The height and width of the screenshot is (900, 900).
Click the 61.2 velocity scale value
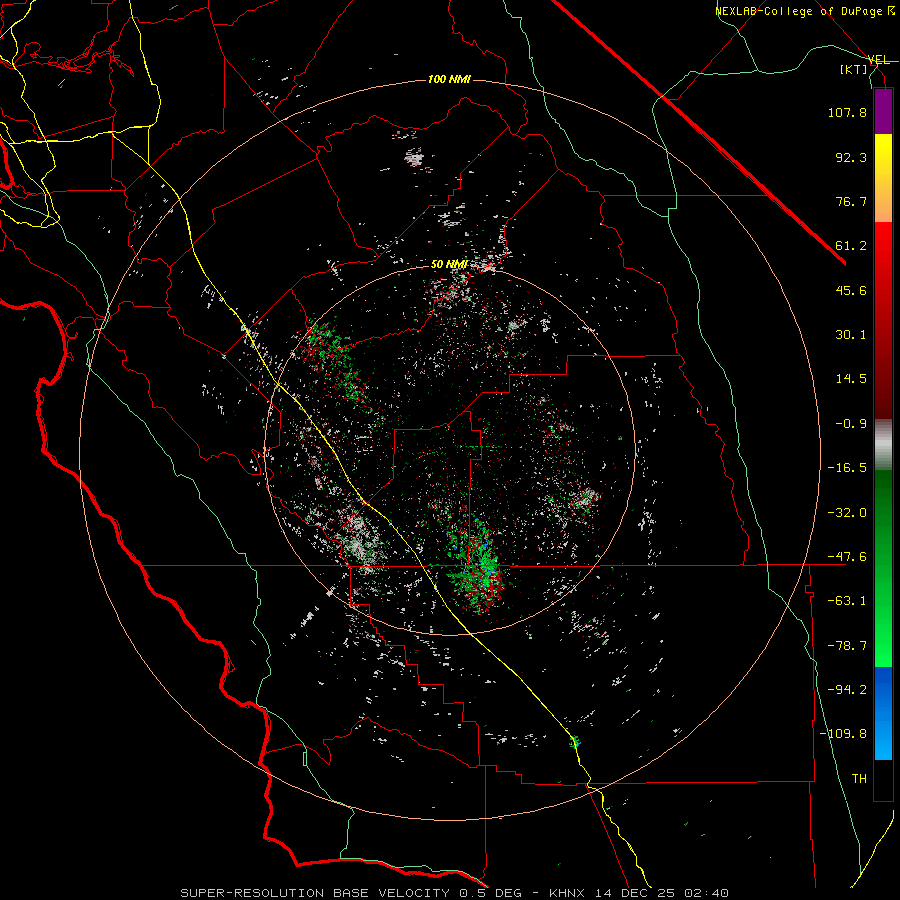pos(851,246)
